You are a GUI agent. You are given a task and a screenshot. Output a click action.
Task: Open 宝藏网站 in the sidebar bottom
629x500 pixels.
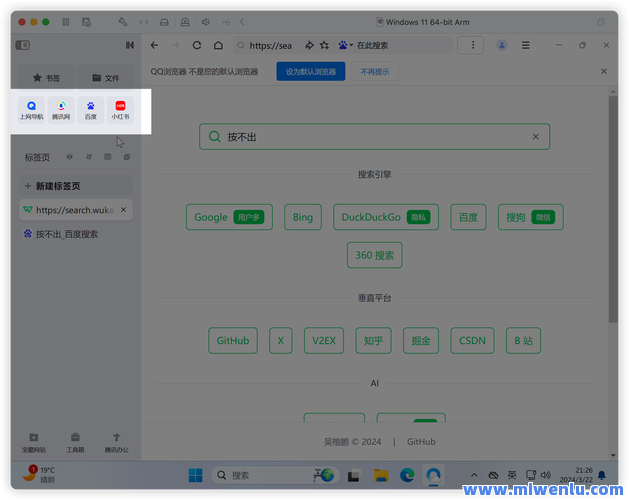(34, 443)
